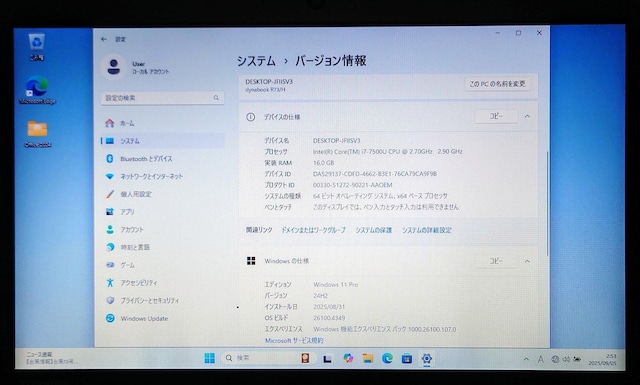The width and height of the screenshot is (640, 385).
Task: Click the battery icon in system tray
Action: [577, 359]
